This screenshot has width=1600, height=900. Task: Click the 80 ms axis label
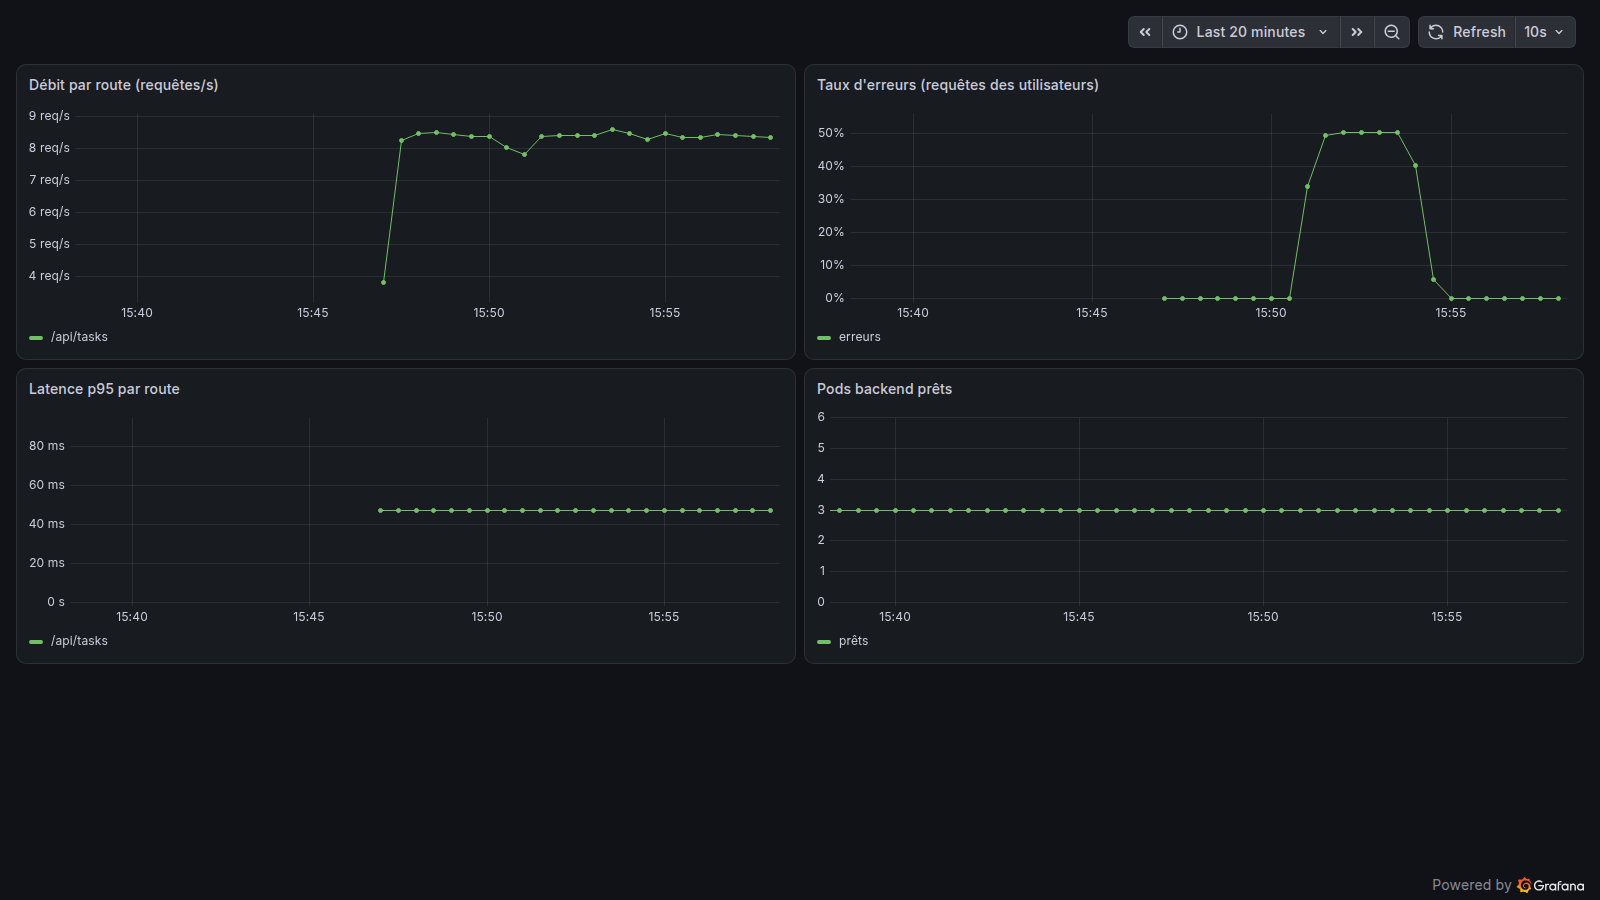(47, 446)
